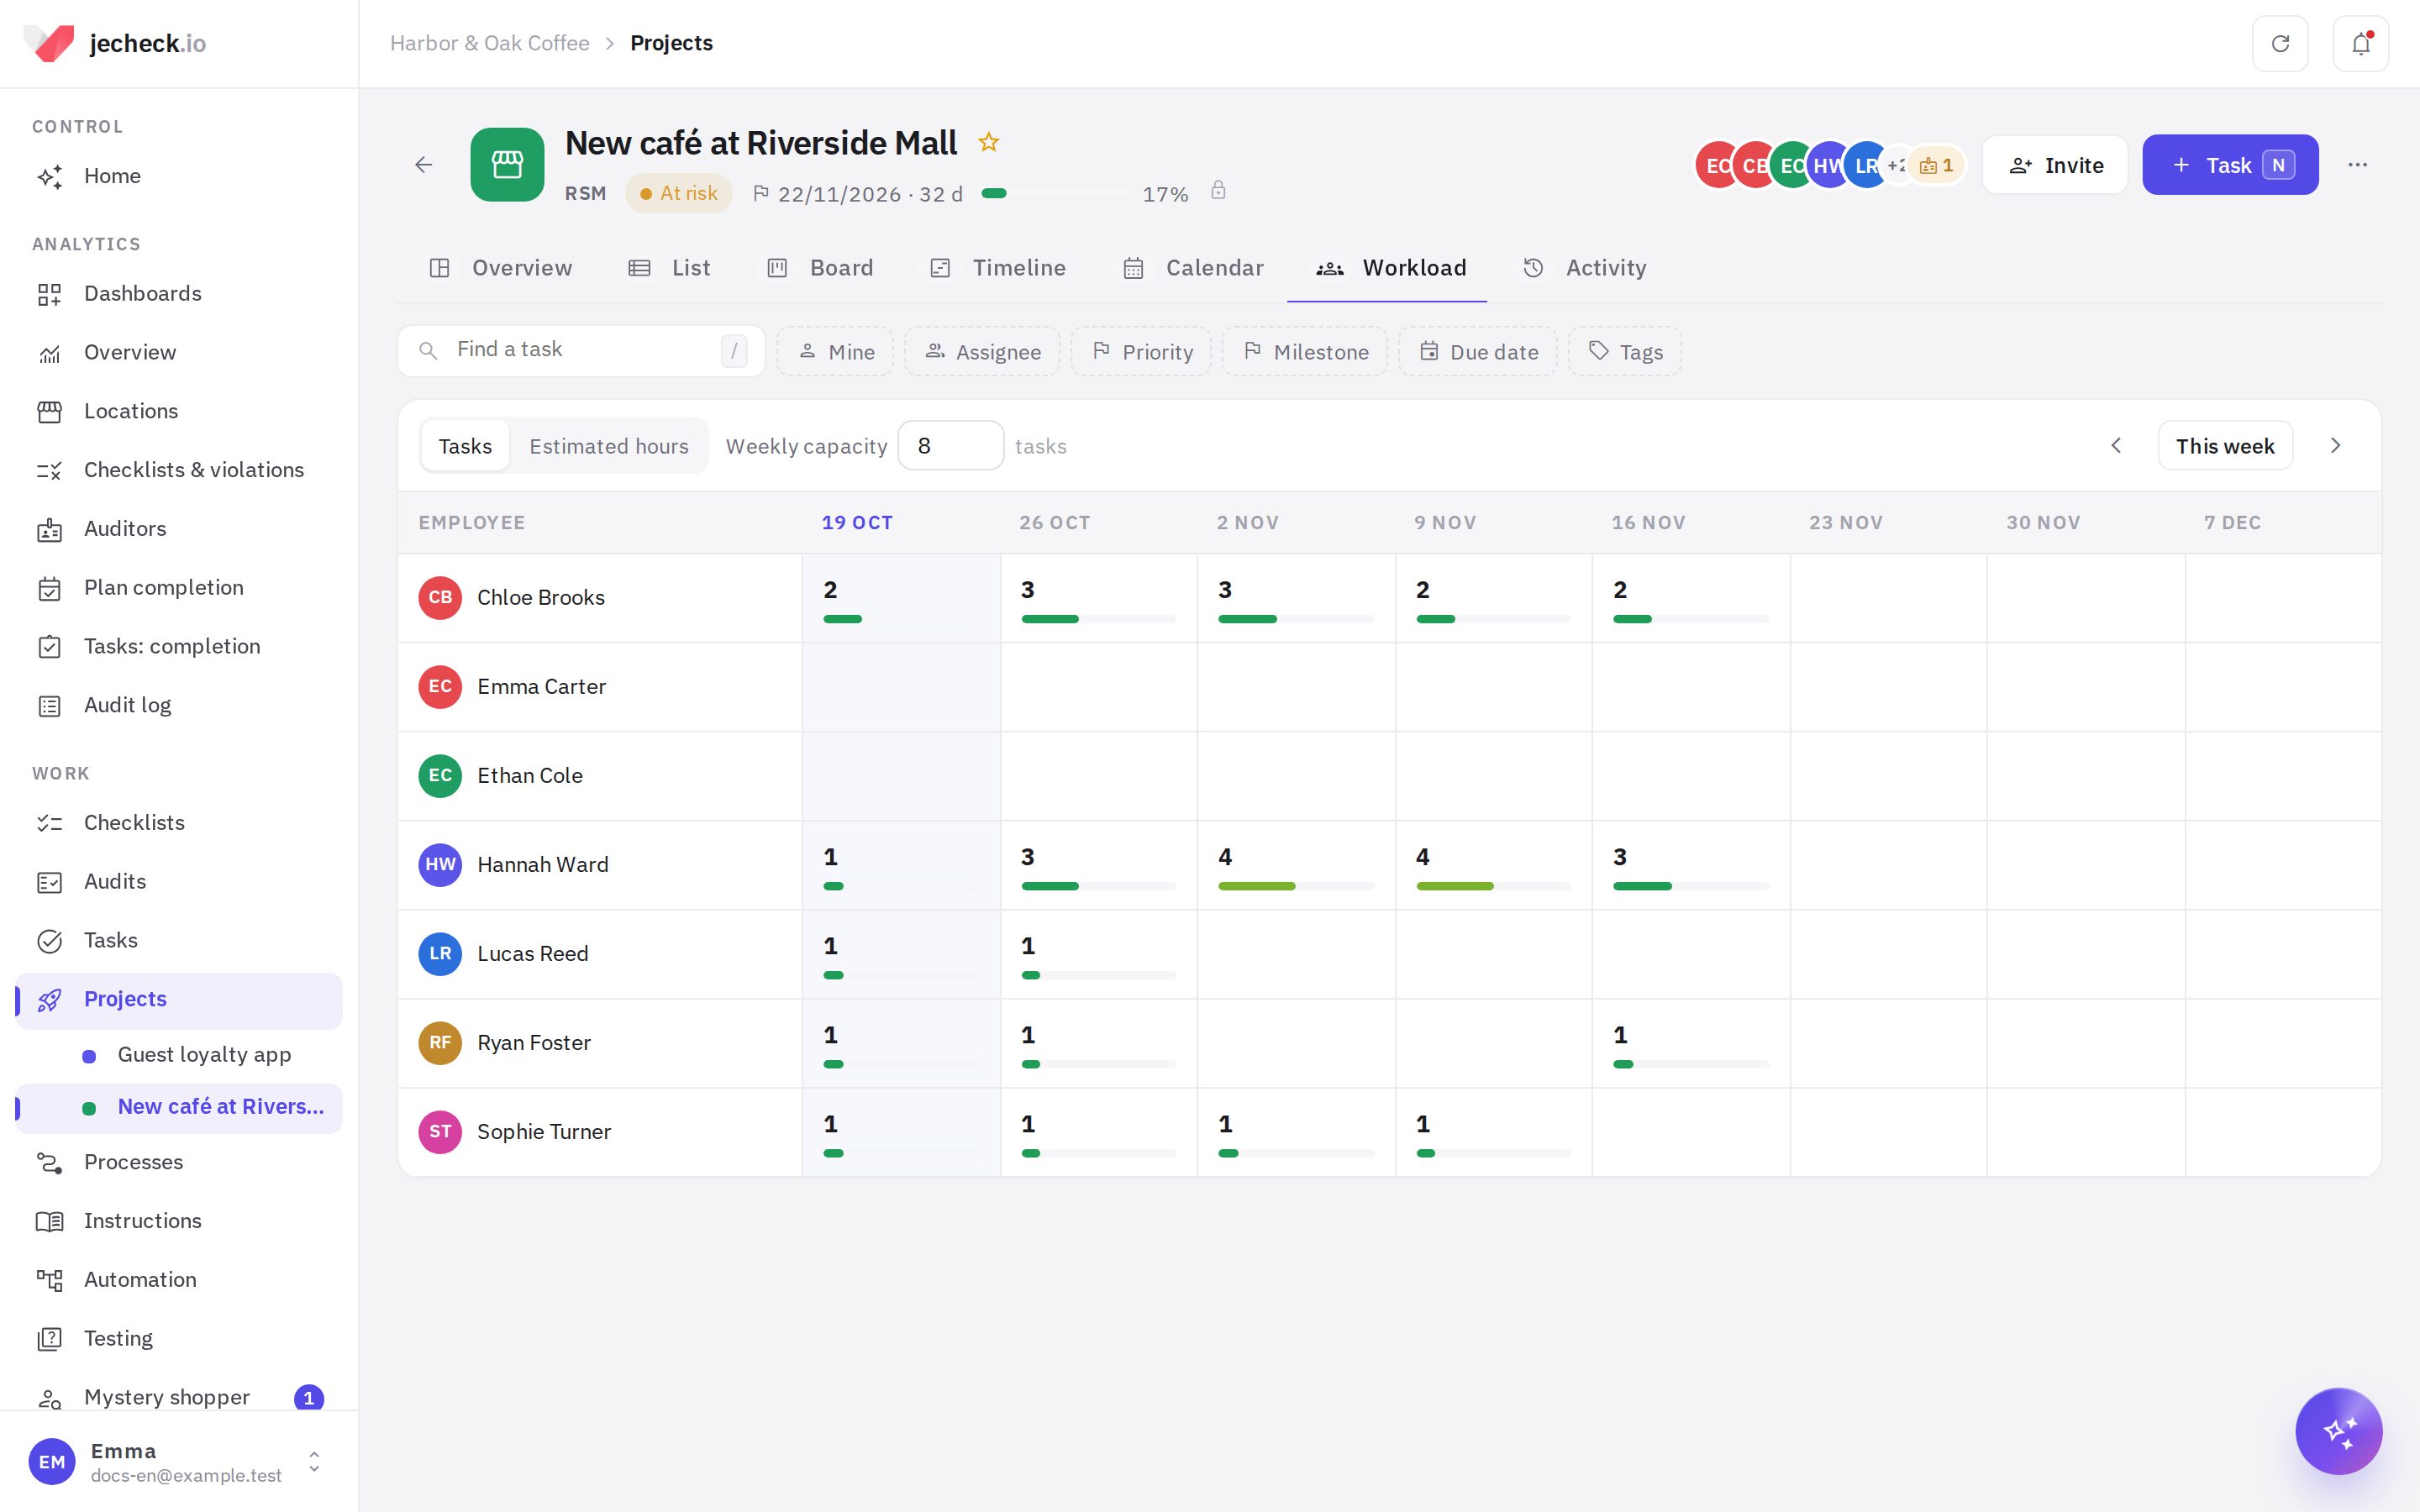Open the Milestone filter dropdown

coord(1305,352)
